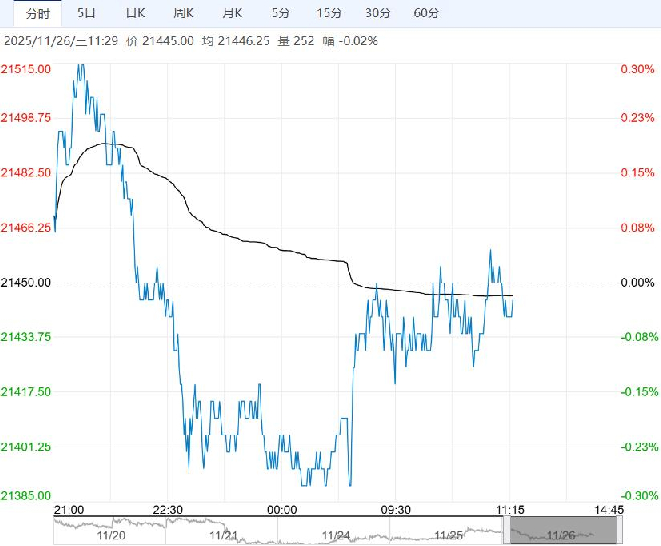Screen dimensions: 661x546
Task: Choose the 30分 interval tab
Action: tap(377, 13)
